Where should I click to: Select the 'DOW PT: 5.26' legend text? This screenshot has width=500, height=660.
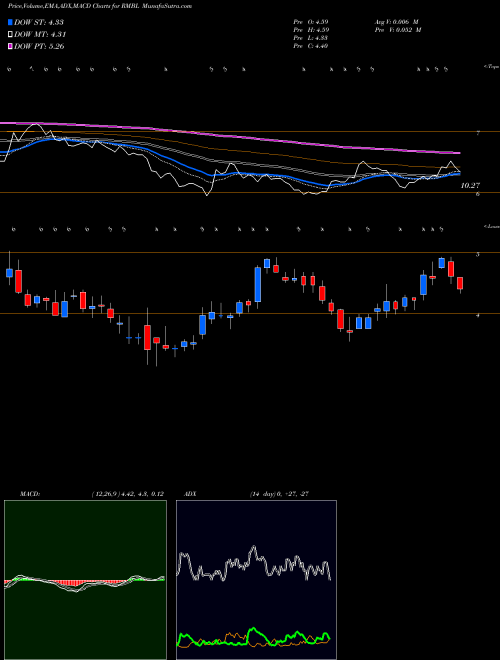40,47
